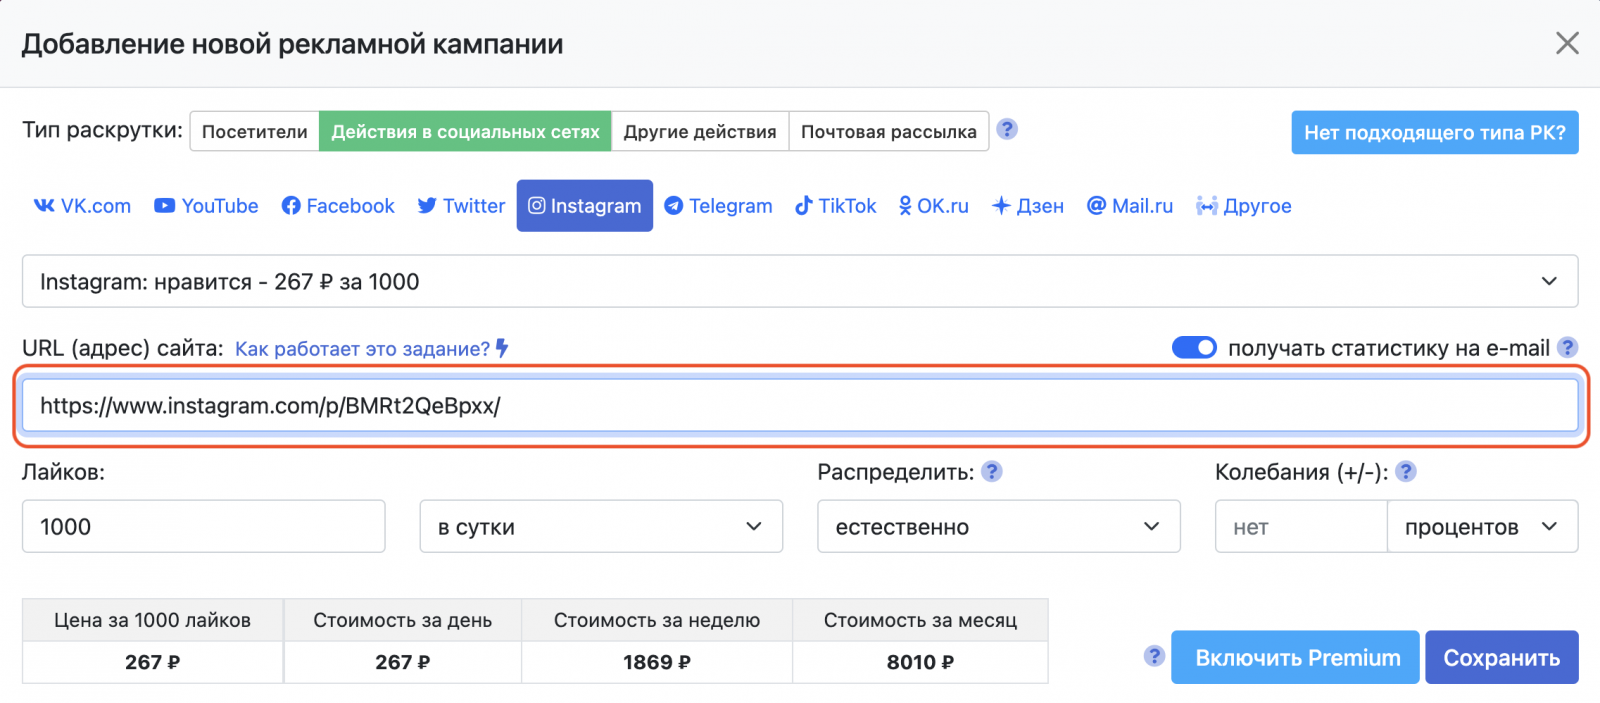The image size is (1600, 703).
Task: Open the 'в сутки' period dropdown
Action: click(x=600, y=527)
